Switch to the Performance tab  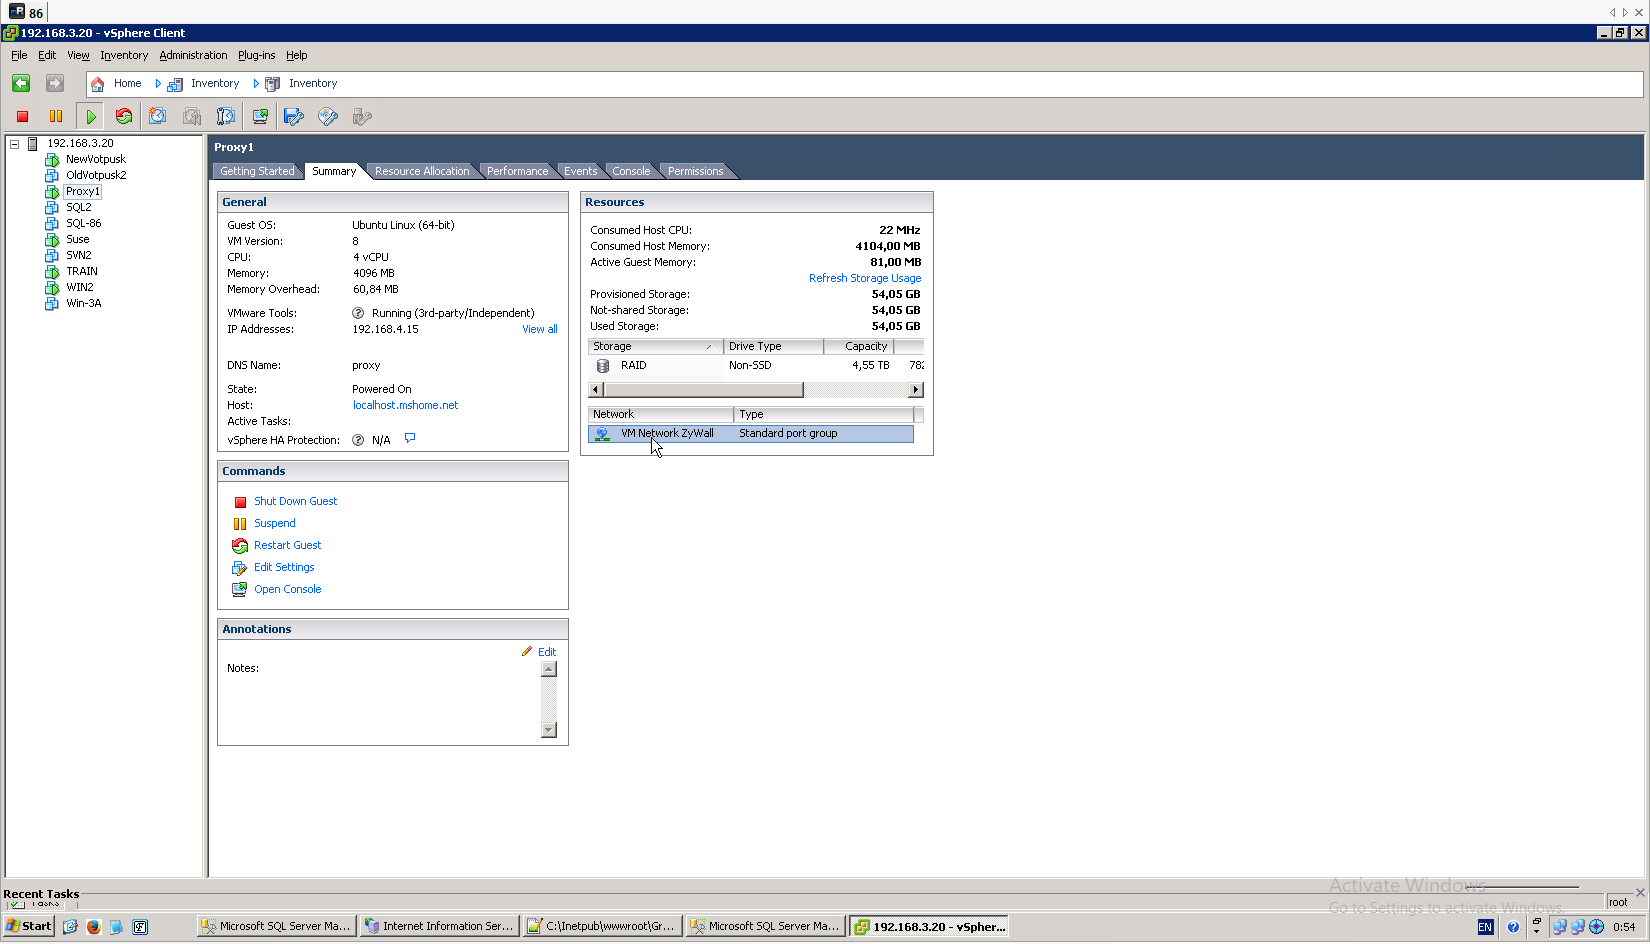coord(517,171)
